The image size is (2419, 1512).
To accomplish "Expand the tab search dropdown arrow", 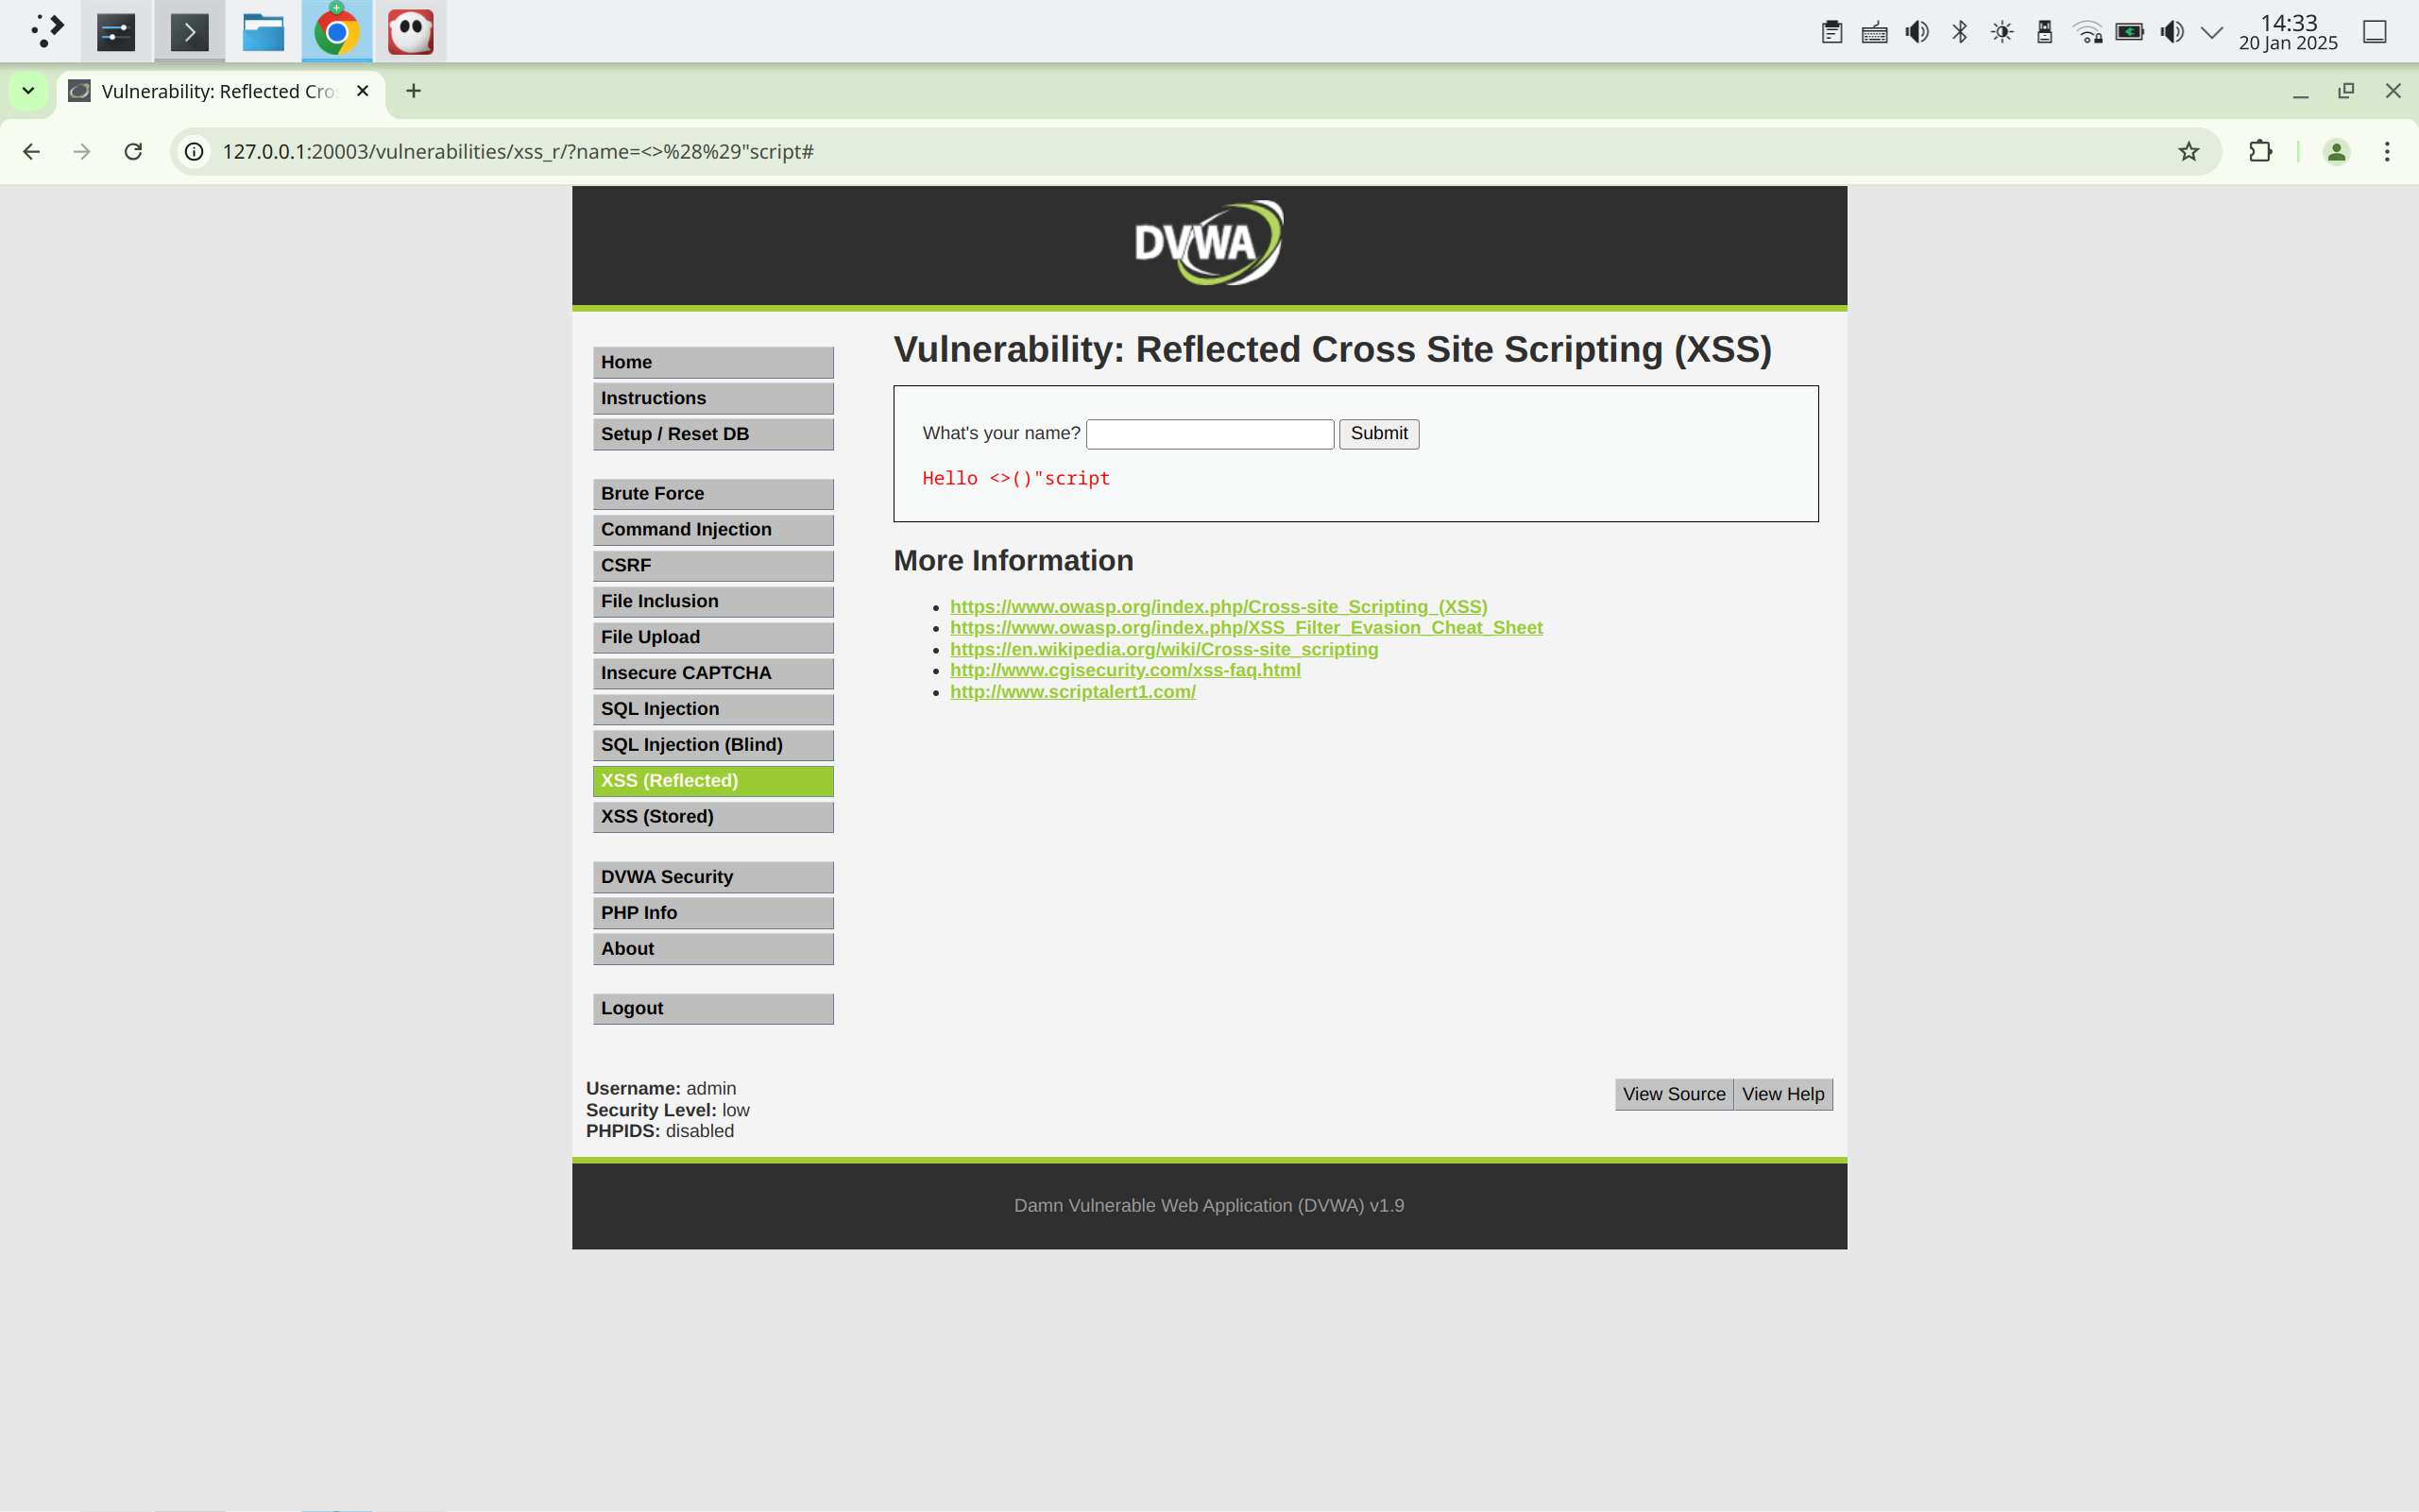I will [28, 91].
